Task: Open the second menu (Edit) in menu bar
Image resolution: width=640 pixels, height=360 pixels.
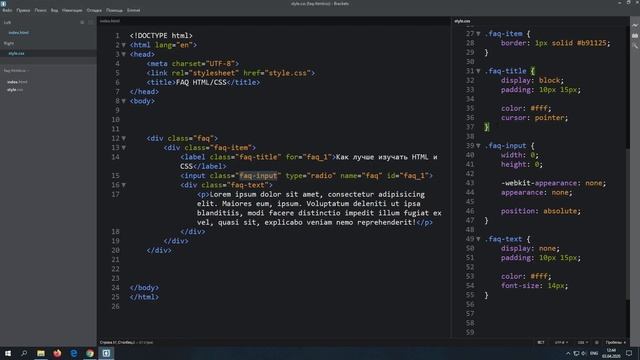Action: coord(23,10)
